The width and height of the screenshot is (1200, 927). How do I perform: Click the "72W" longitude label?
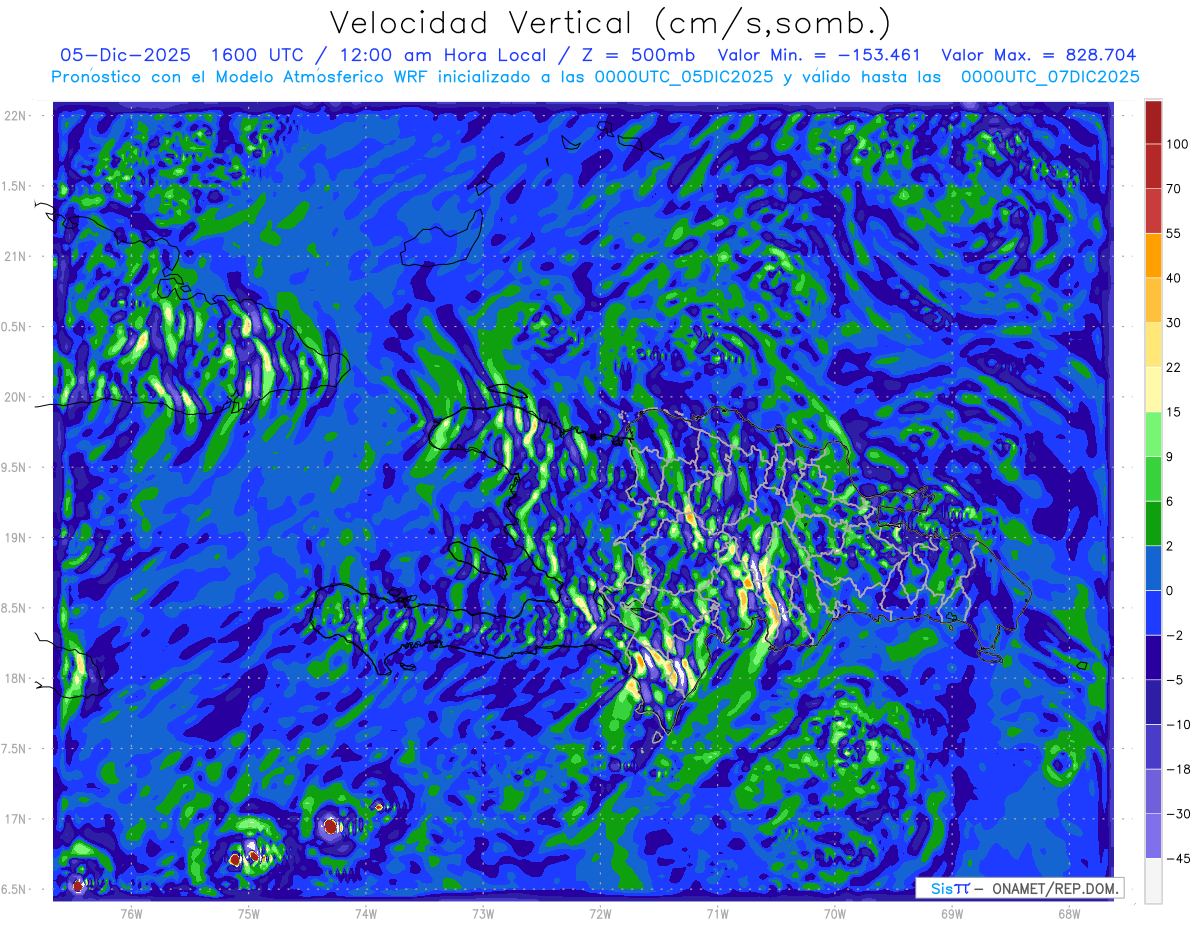[x=600, y=913]
